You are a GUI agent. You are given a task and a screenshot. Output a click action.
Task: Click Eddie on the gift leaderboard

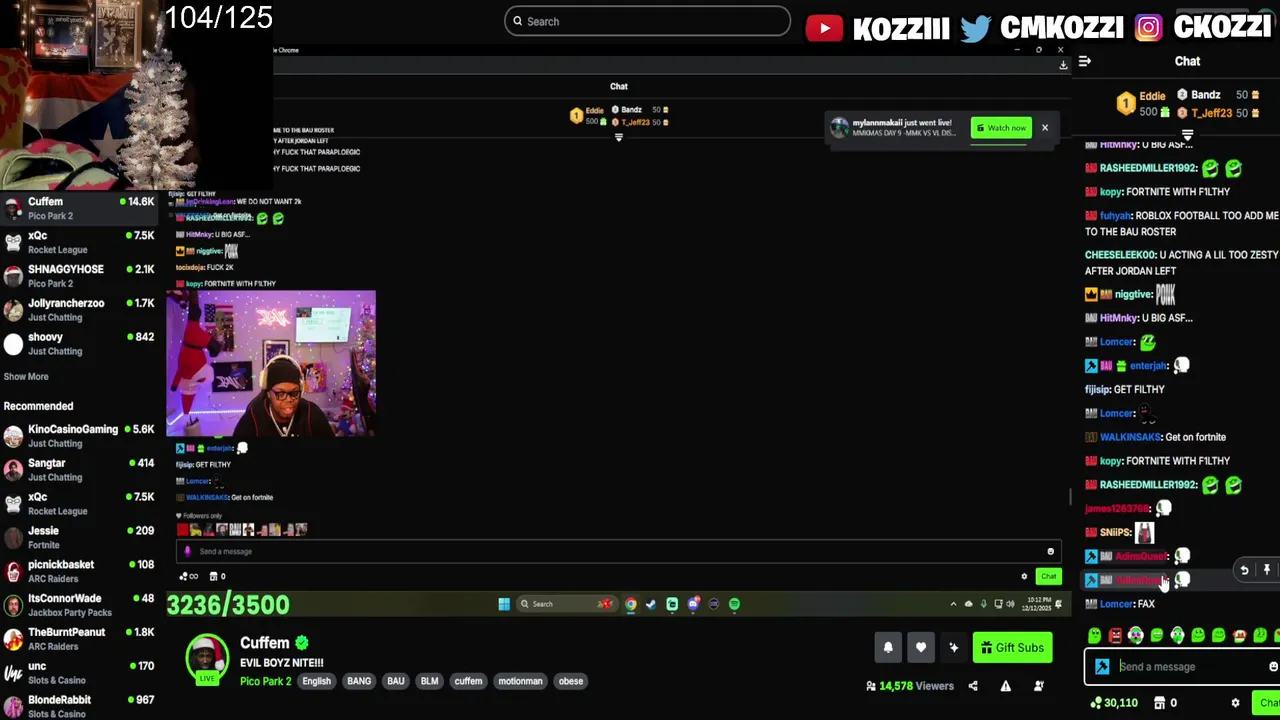[x=1152, y=96]
